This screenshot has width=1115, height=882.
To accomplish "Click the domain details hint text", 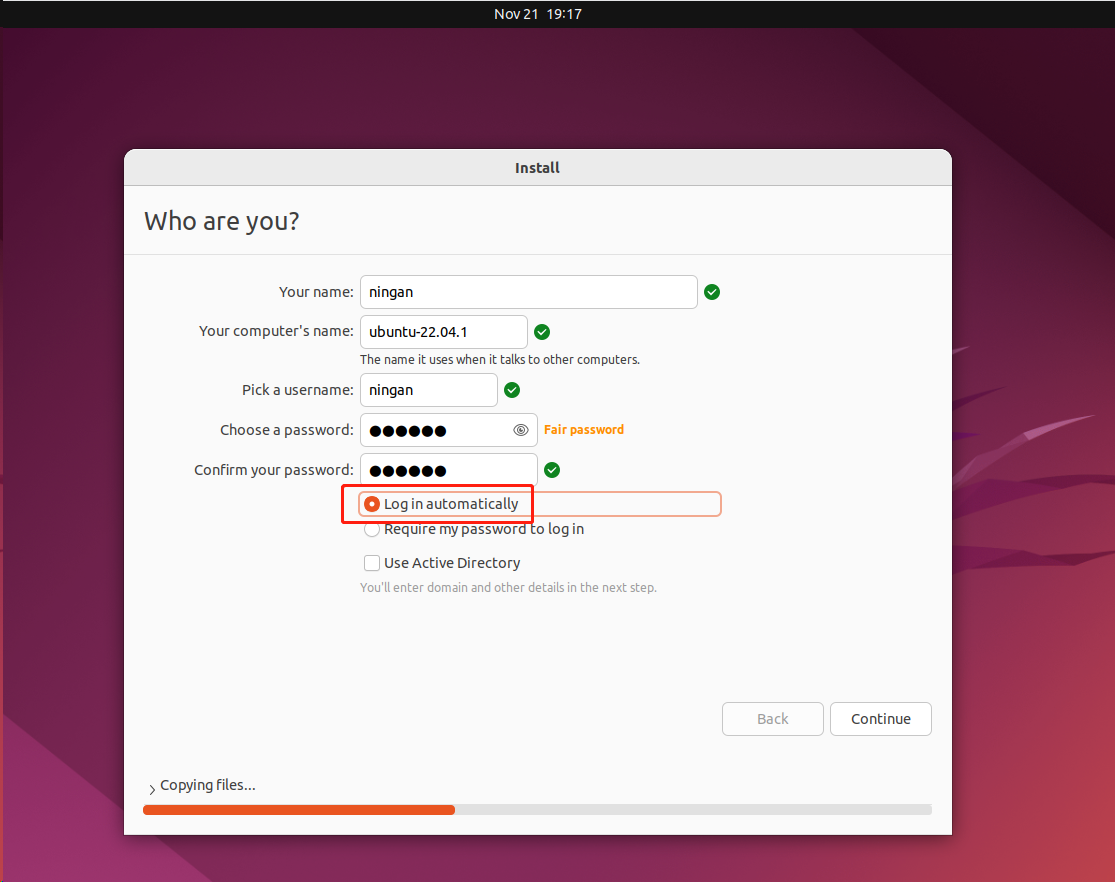I will [508, 588].
